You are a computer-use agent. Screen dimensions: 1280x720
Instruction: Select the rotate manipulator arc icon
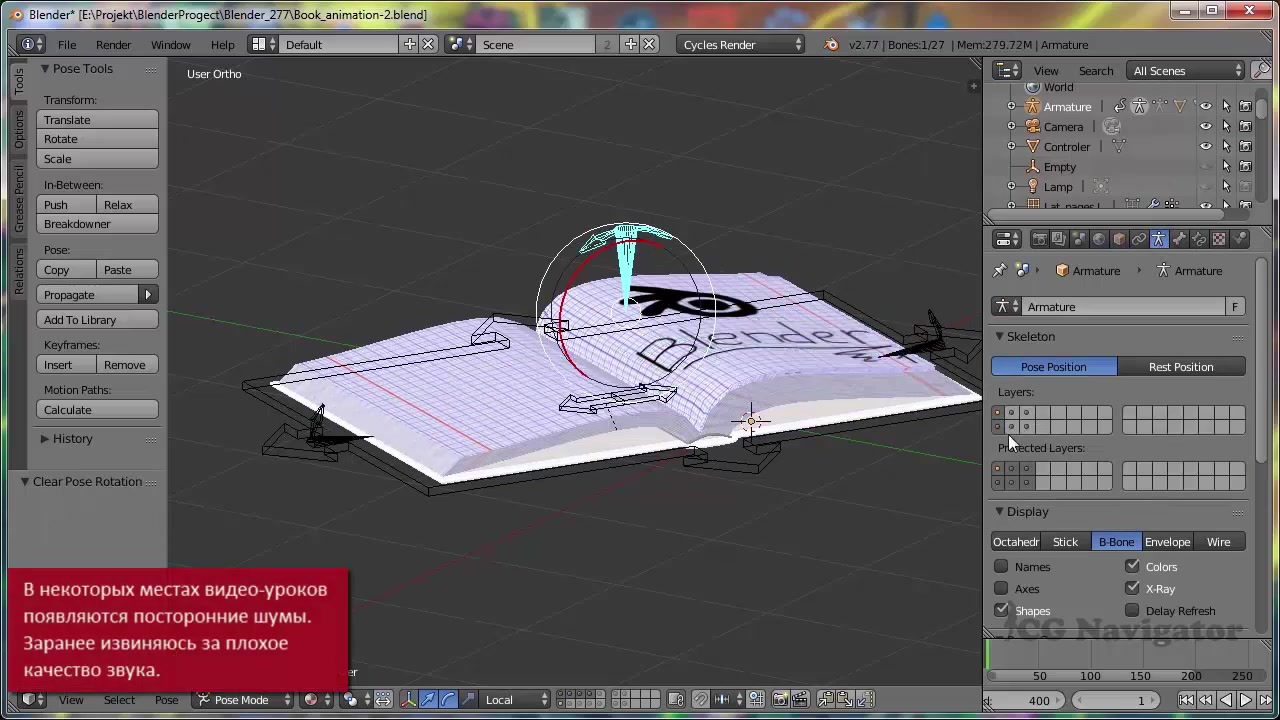[448, 699]
